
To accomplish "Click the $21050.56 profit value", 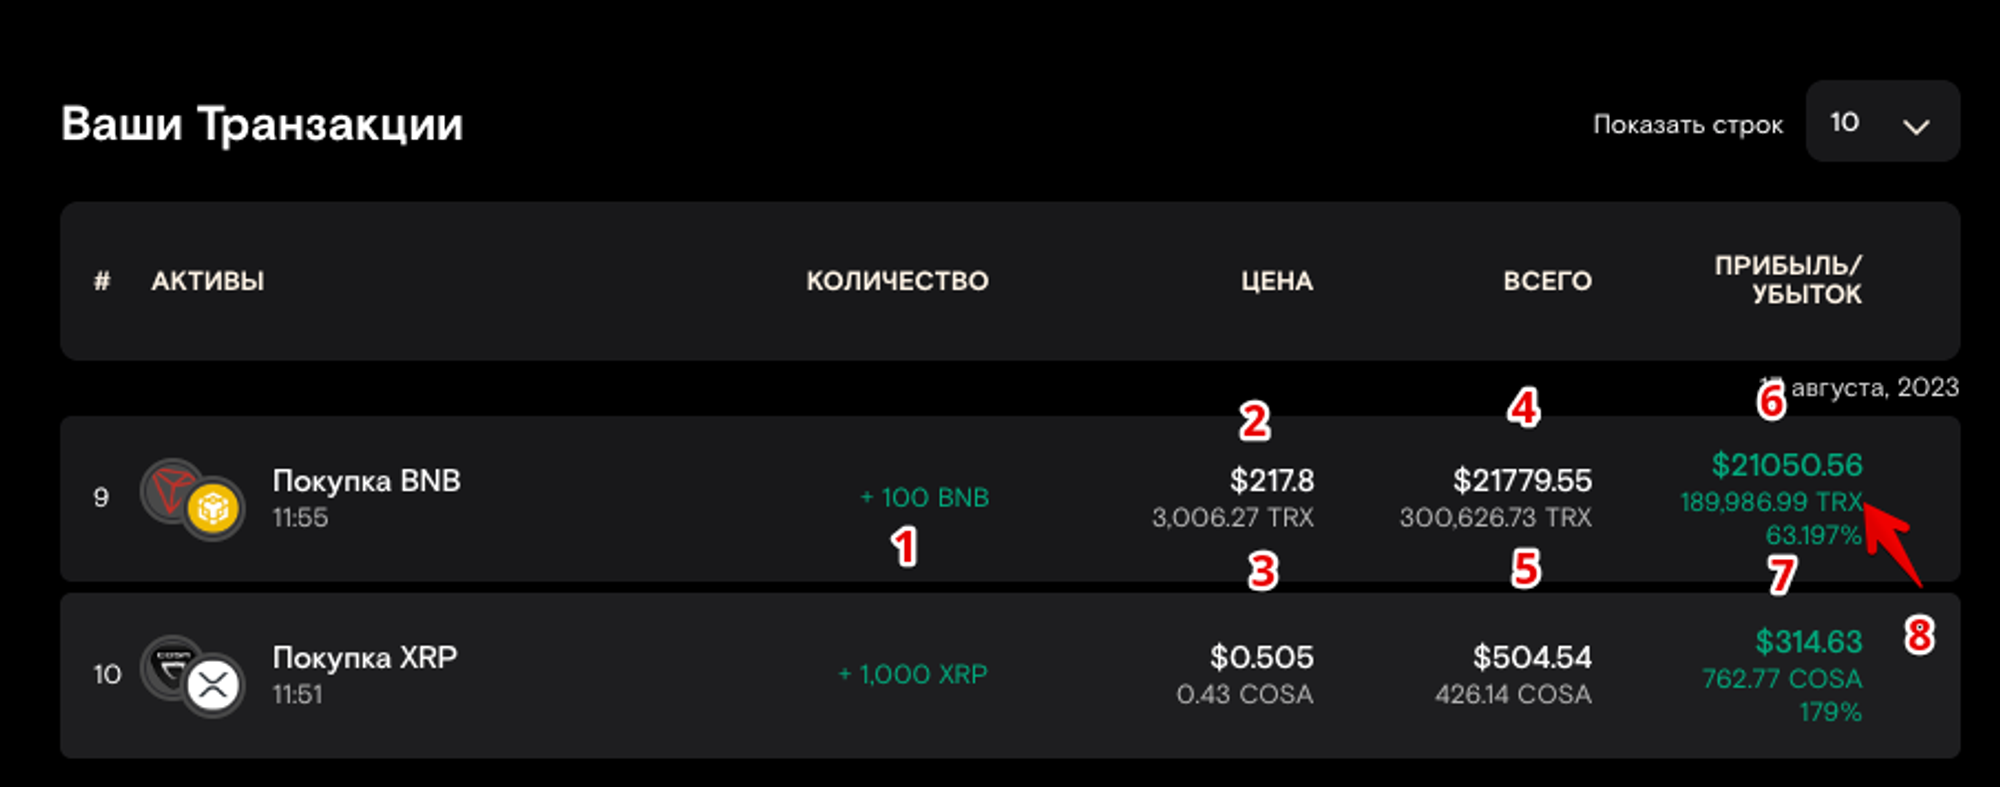I will (1788, 463).
